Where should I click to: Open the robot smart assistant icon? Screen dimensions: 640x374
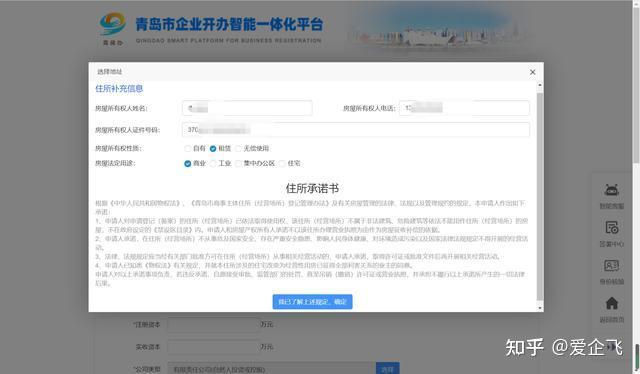click(611, 190)
